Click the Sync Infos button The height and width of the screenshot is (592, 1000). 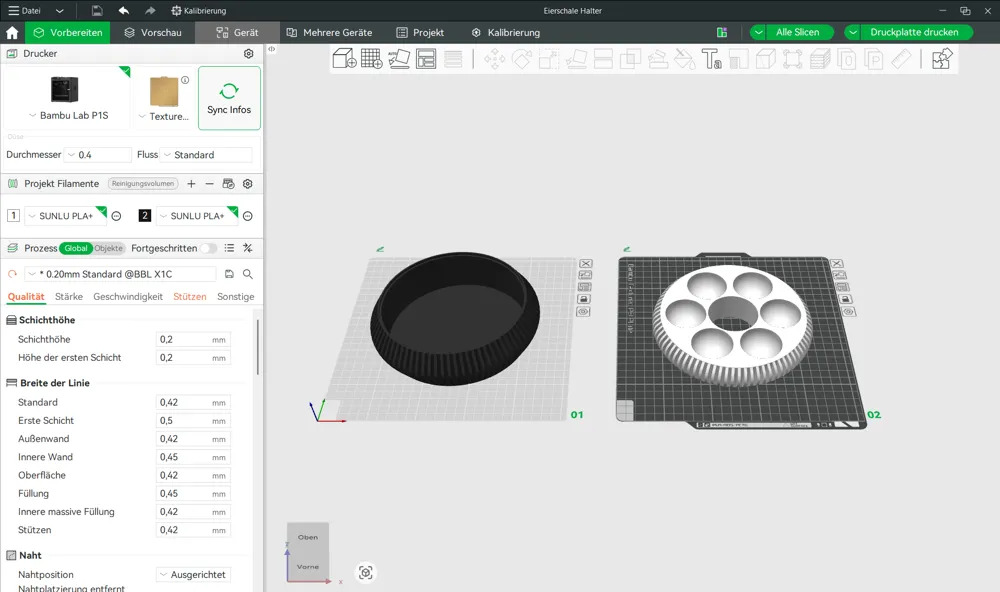point(229,98)
